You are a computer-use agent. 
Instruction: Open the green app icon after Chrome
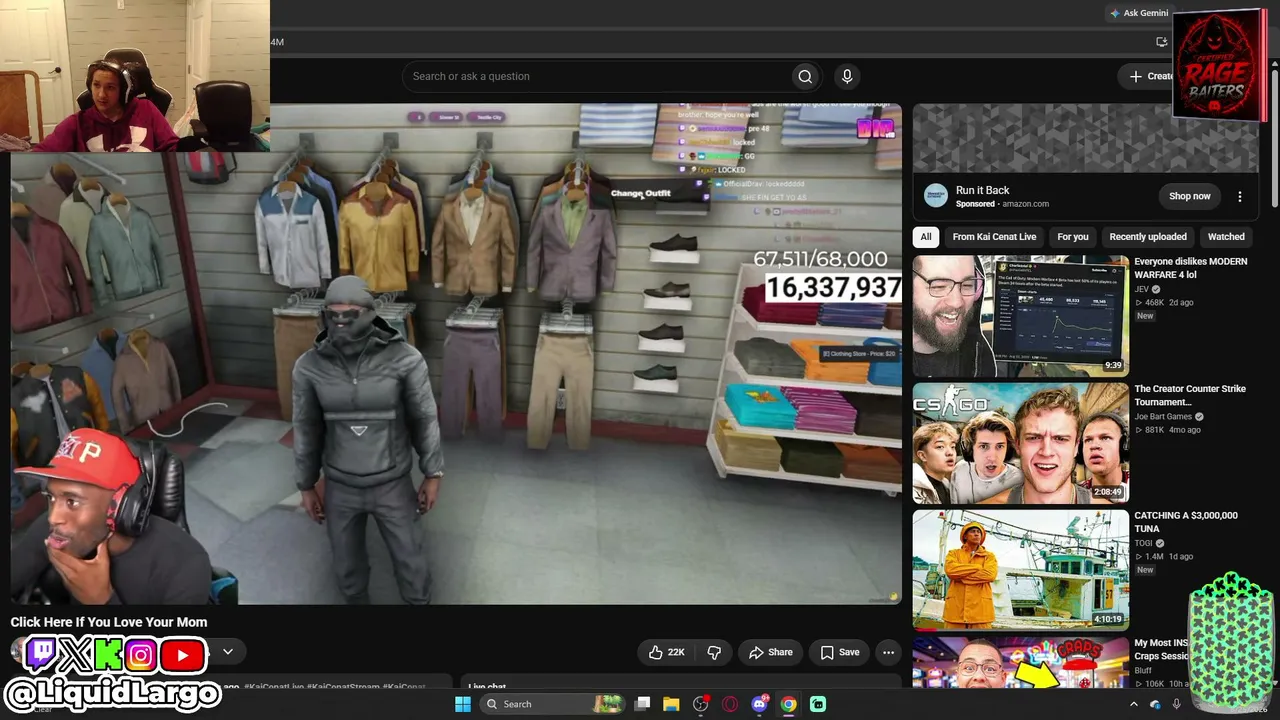pos(818,704)
